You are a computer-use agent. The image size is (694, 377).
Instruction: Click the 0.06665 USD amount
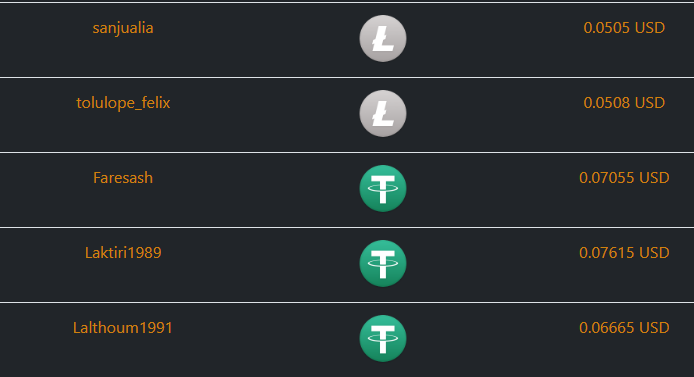pyautogui.click(x=624, y=328)
